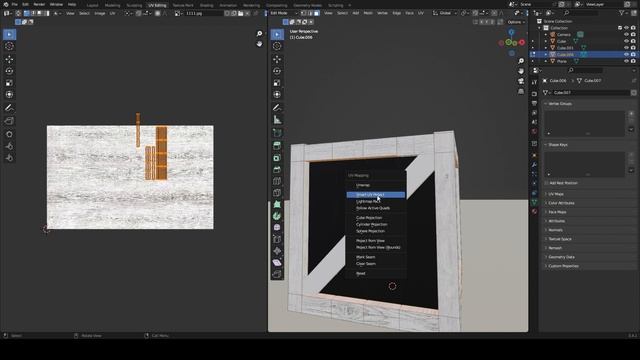This screenshot has width=640, height=360.
Task: Select the UV editor Transform tool
Action: pos(9,95)
